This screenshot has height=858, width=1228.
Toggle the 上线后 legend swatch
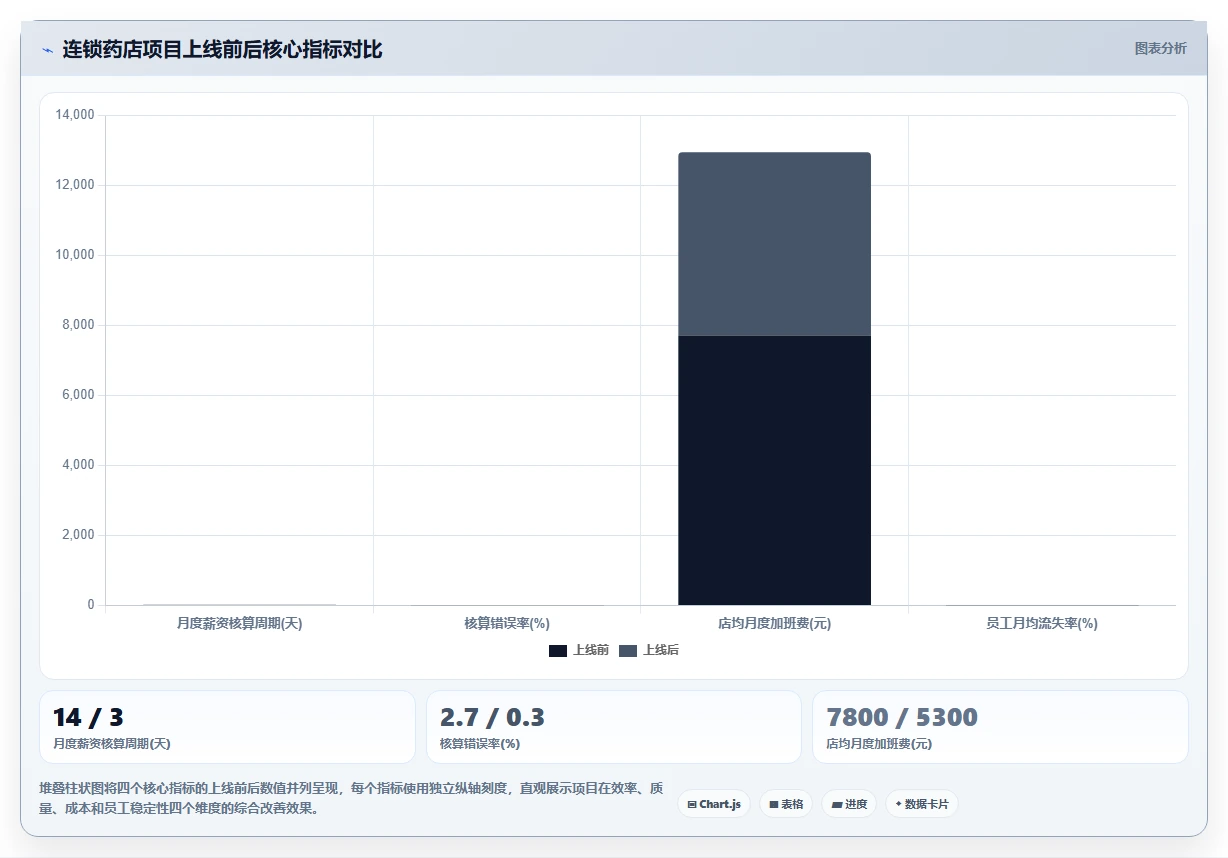(x=628, y=651)
